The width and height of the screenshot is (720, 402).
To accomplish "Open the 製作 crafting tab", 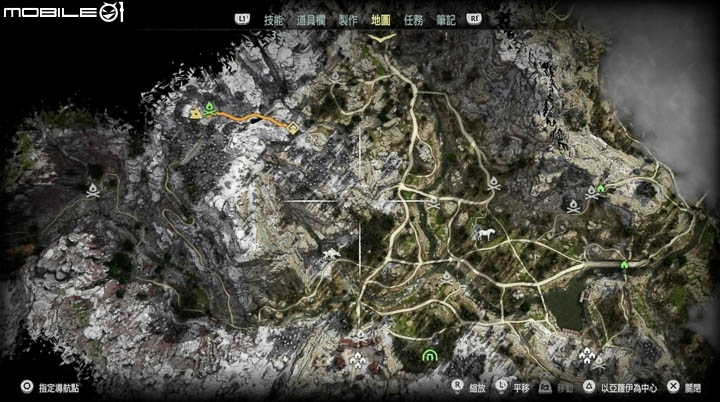I will [x=348, y=20].
